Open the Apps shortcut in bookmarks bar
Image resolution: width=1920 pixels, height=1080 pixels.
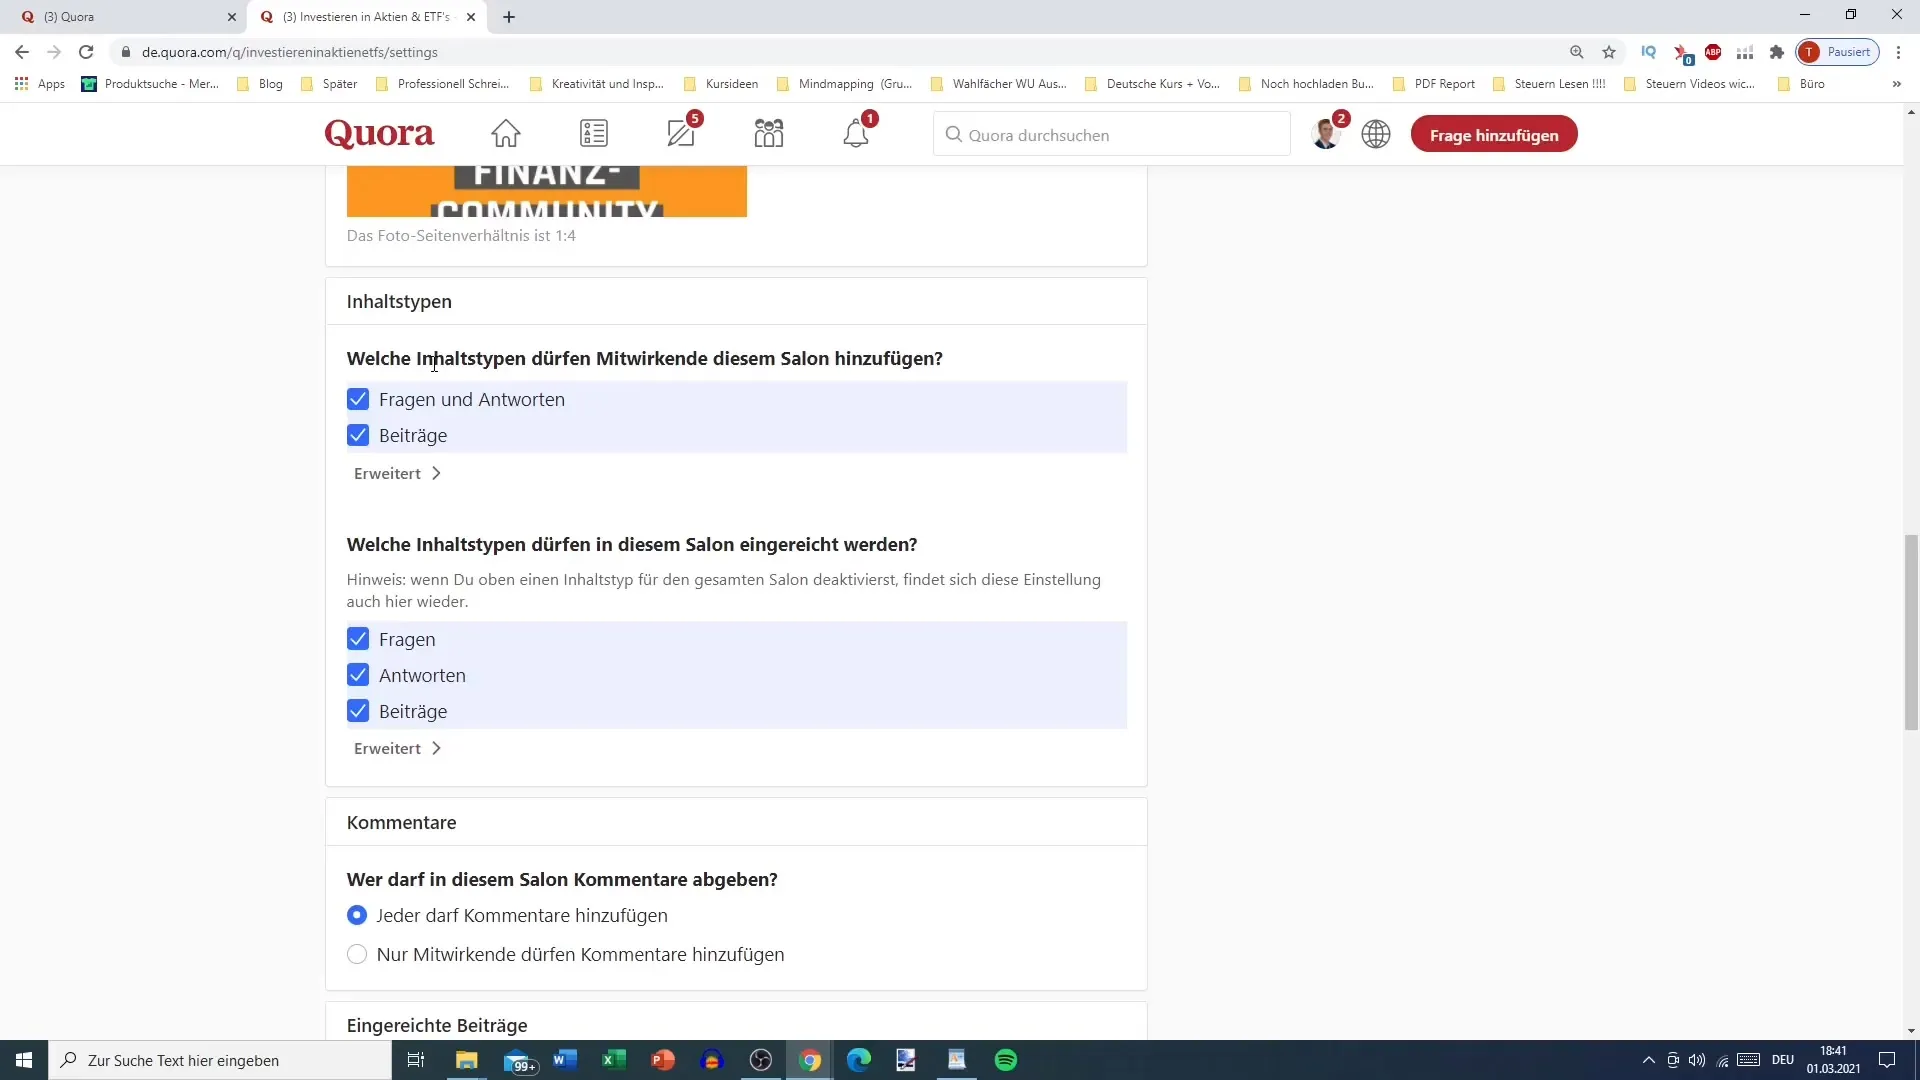(40, 84)
